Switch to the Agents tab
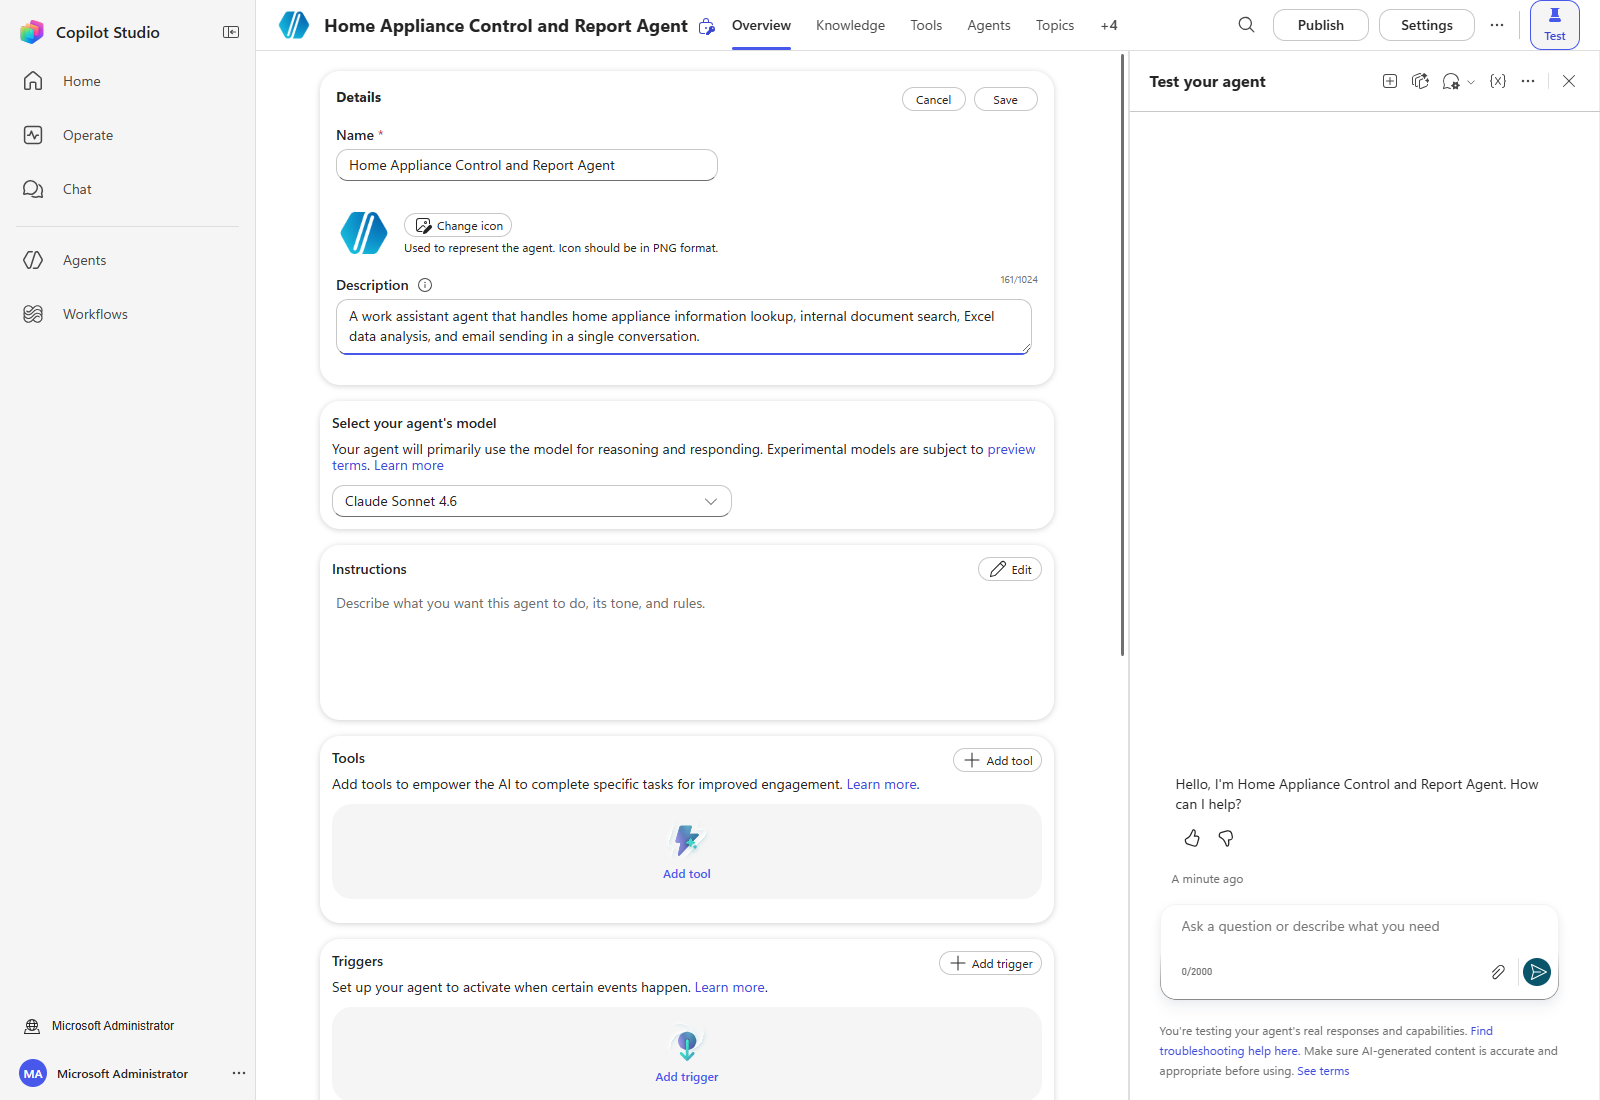1600x1100 pixels. (x=989, y=25)
